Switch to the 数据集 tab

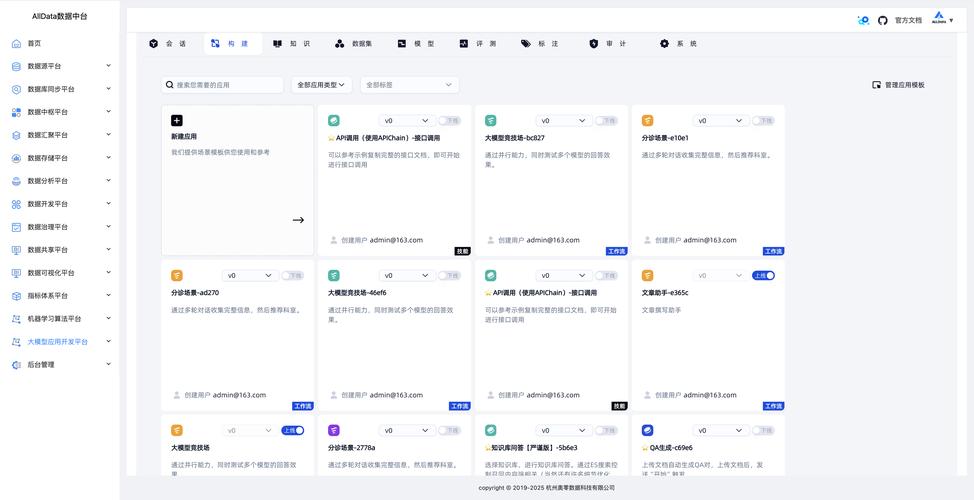[353, 44]
